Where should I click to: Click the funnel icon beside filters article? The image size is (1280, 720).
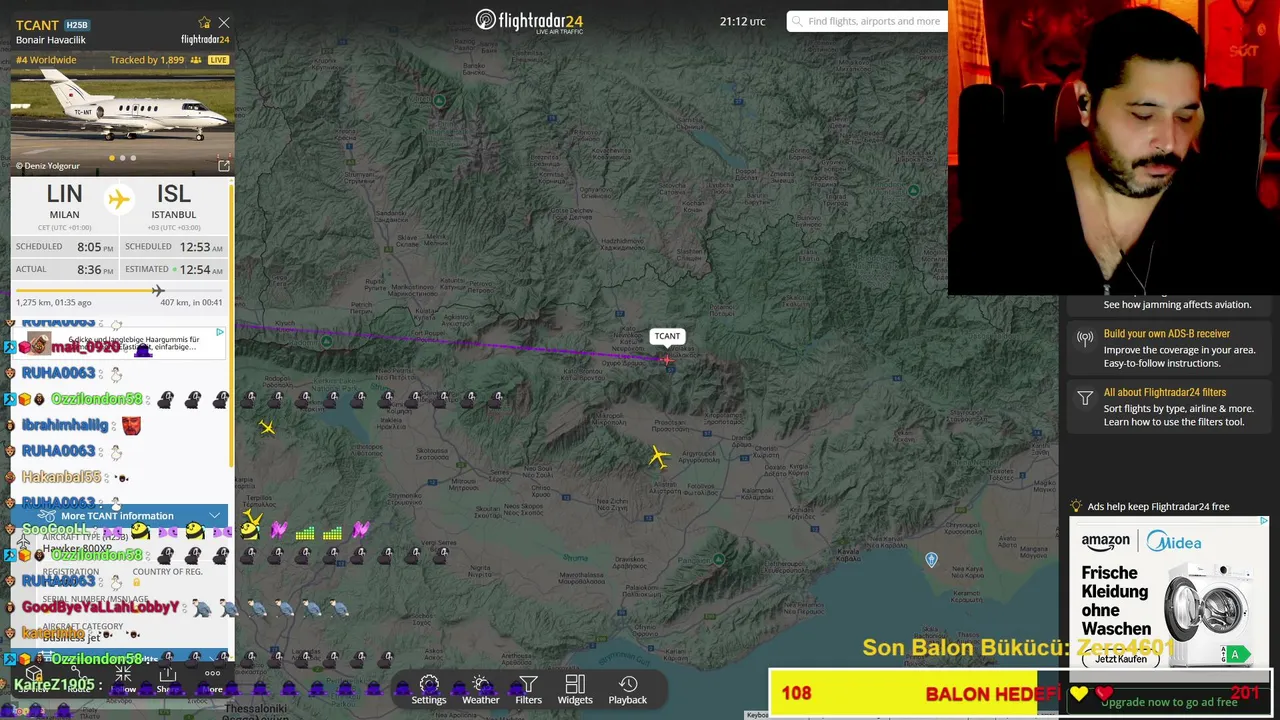tap(1085, 398)
